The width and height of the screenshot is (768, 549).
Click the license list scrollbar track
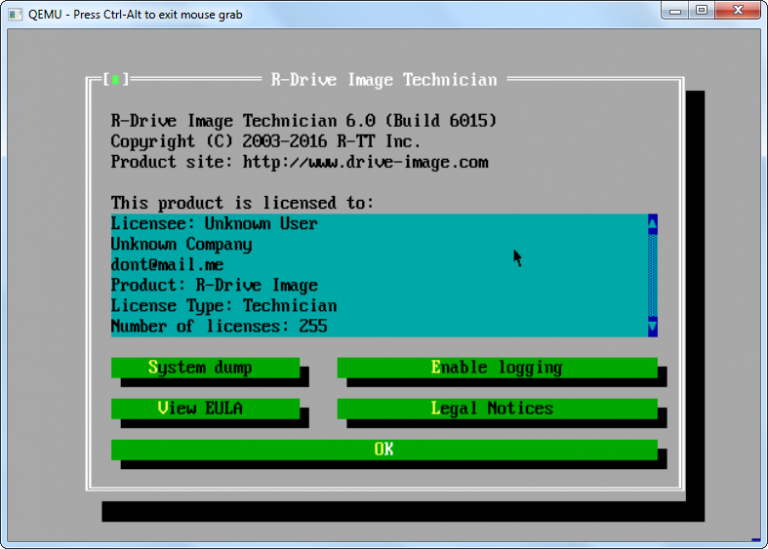pos(652,275)
